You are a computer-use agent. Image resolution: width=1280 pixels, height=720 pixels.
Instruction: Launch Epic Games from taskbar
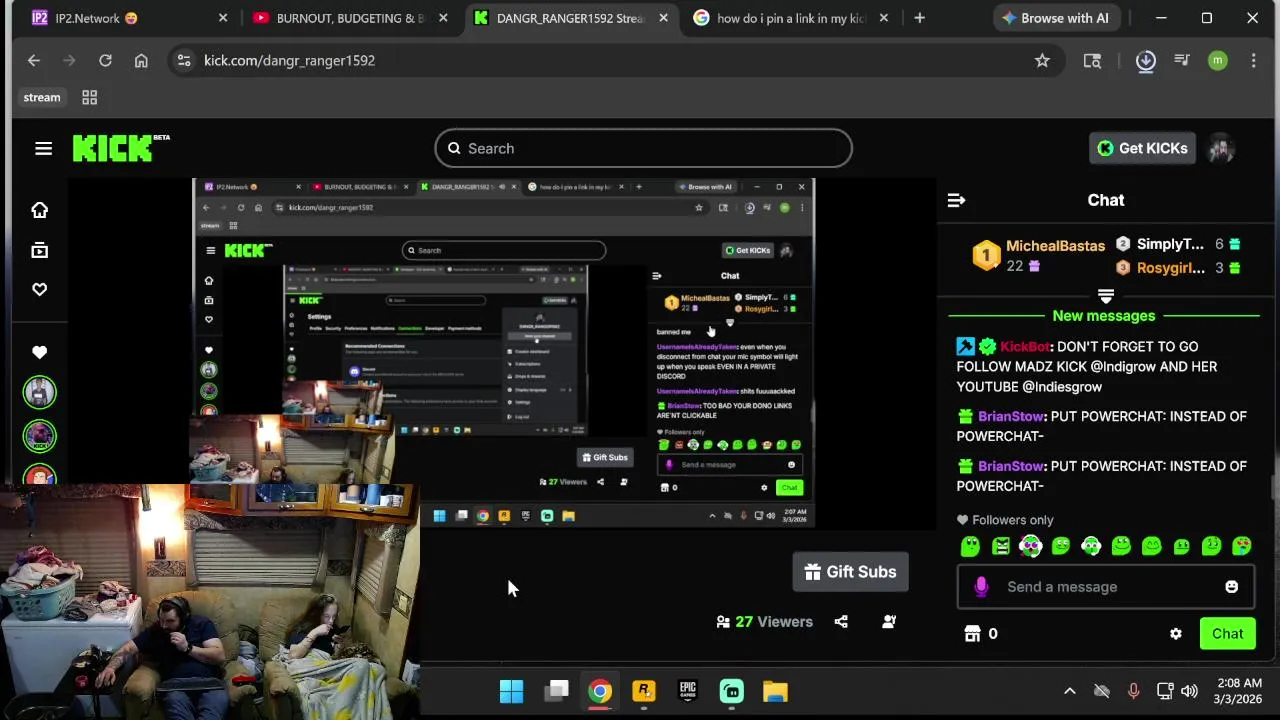(x=687, y=691)
